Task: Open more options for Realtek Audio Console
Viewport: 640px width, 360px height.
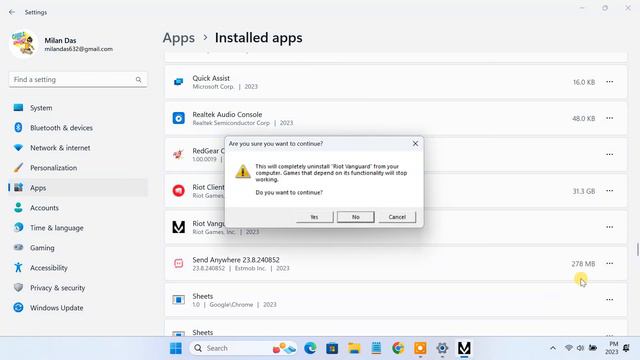Action: coord(609,118)
